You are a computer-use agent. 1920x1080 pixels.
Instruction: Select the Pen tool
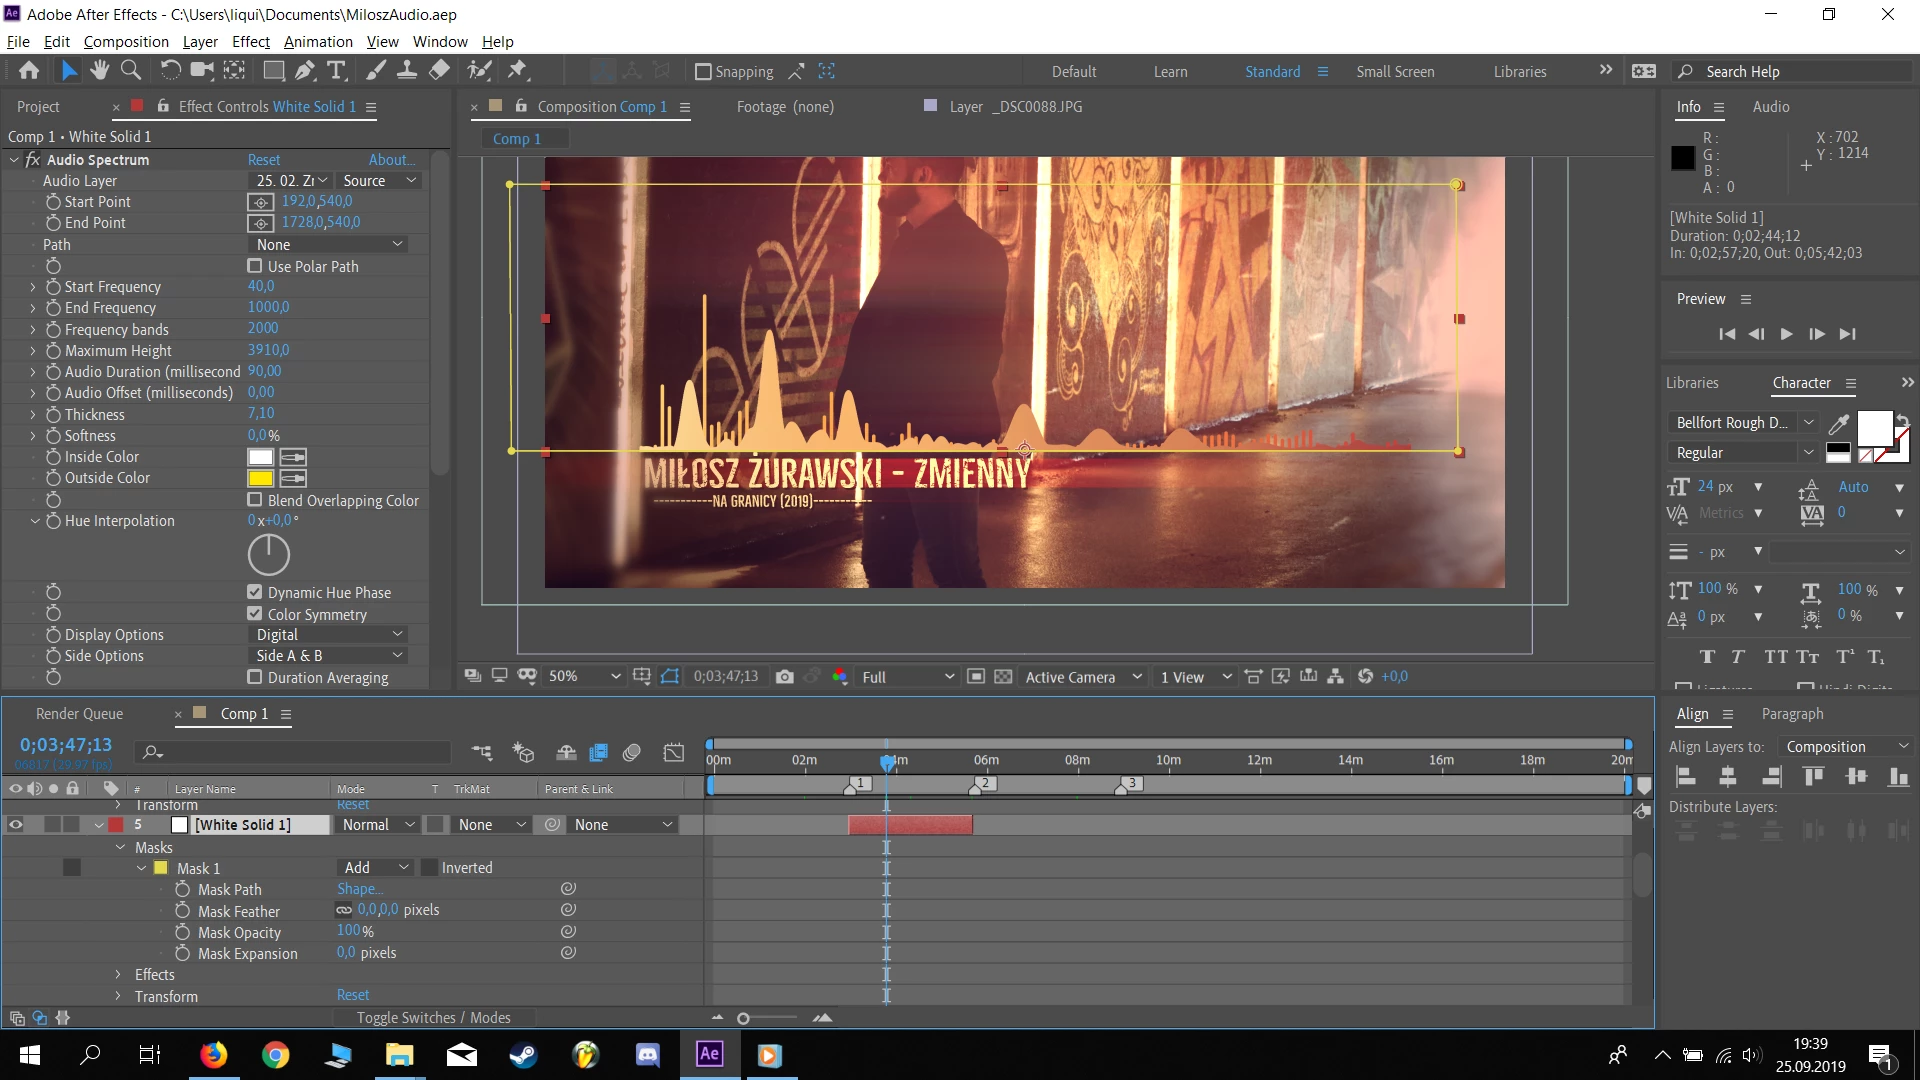point(306,70)
